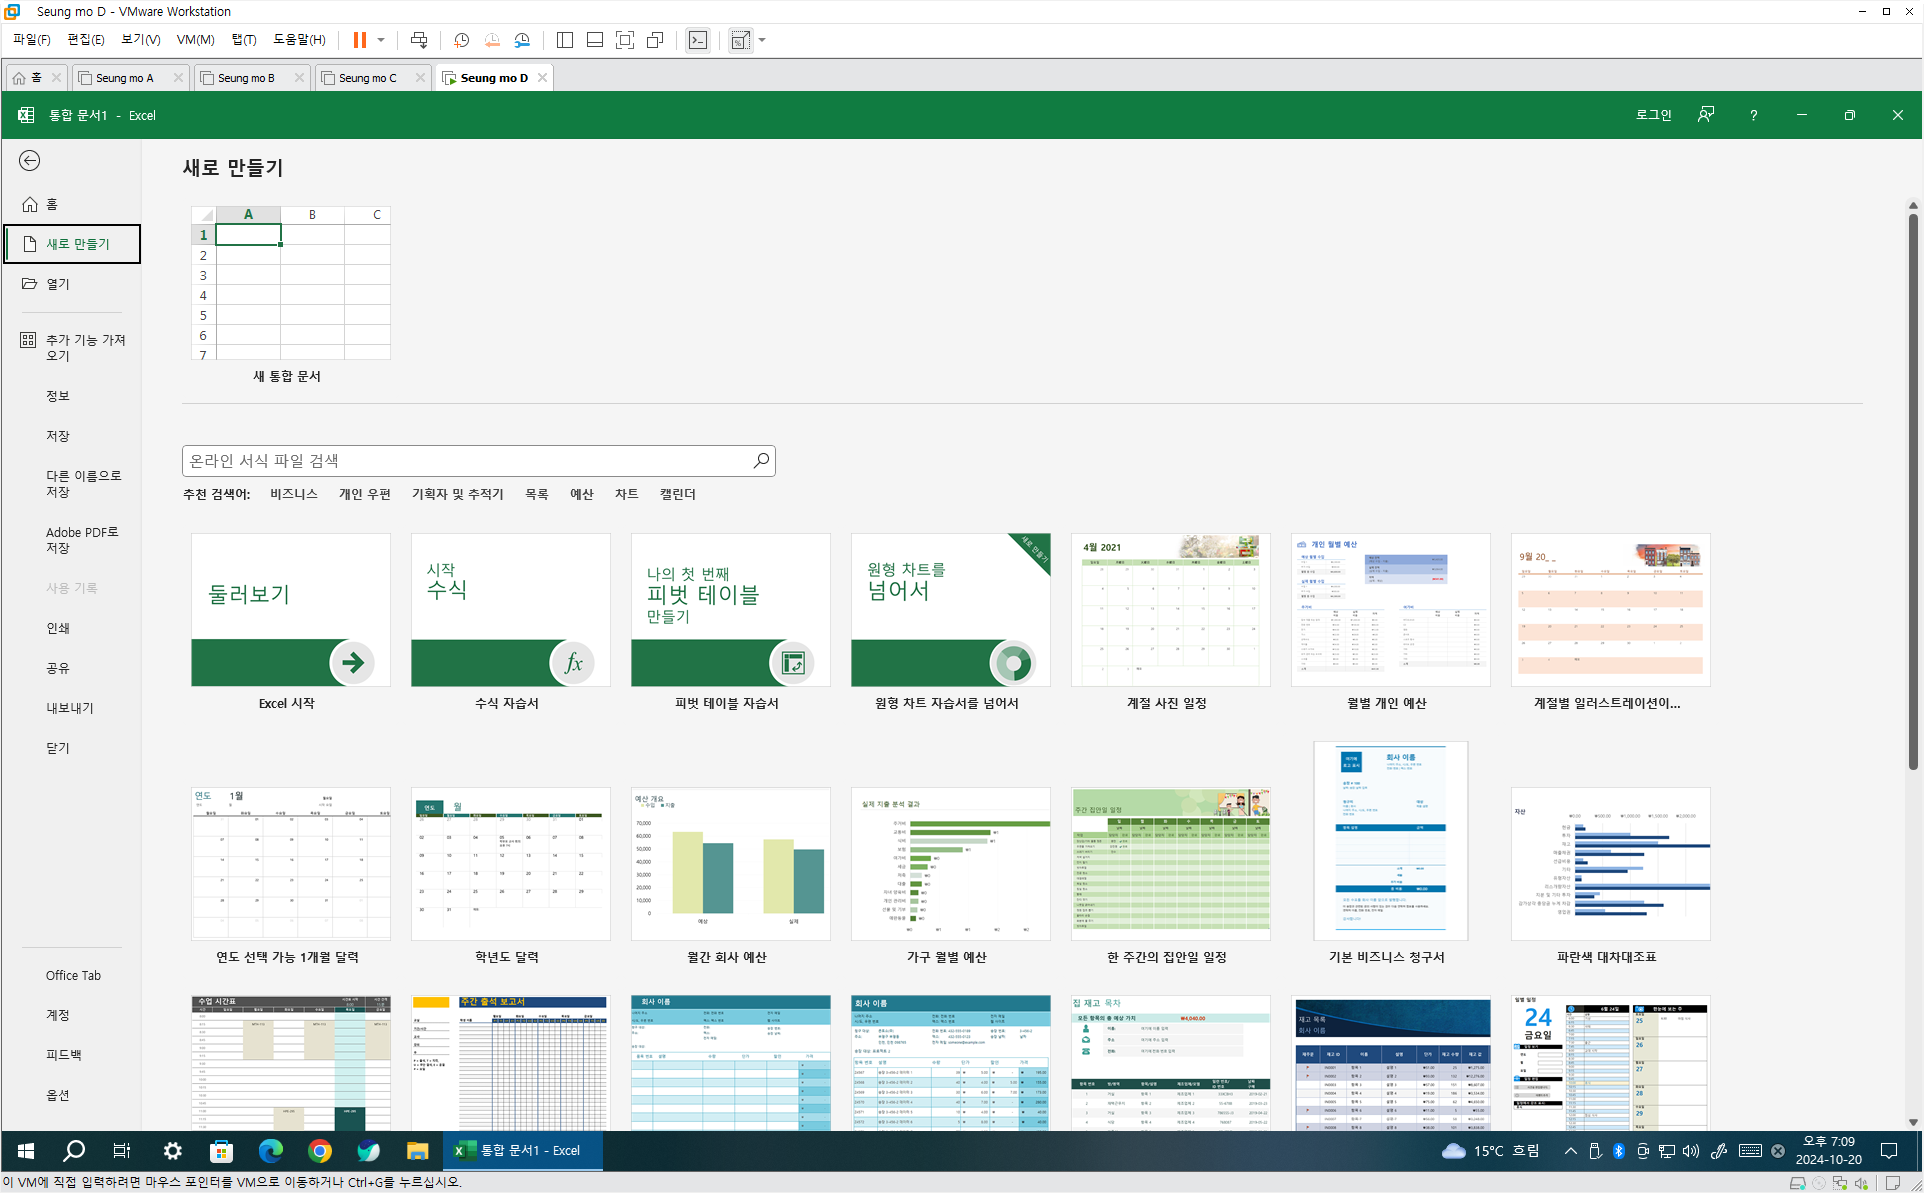Open Chrome from the Windows taskbar
Image resolution: width=1924 pixels, height=1193 pixels.
(319, 1151)
